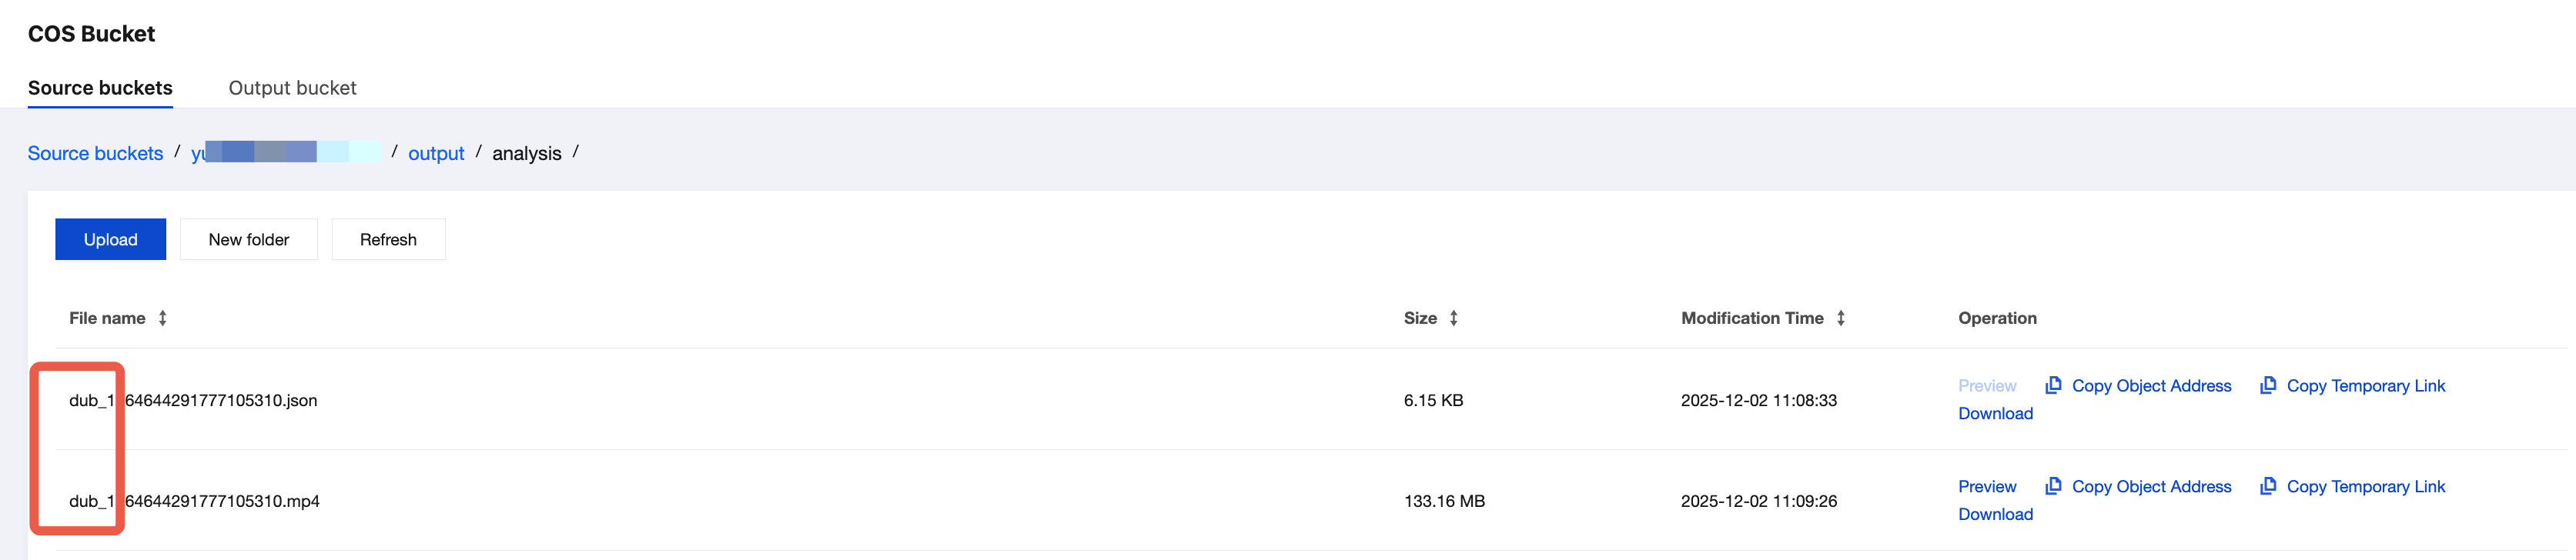Refresh the file list
The width and height of the screenshot is (2576, 560).
click(388, 240)
